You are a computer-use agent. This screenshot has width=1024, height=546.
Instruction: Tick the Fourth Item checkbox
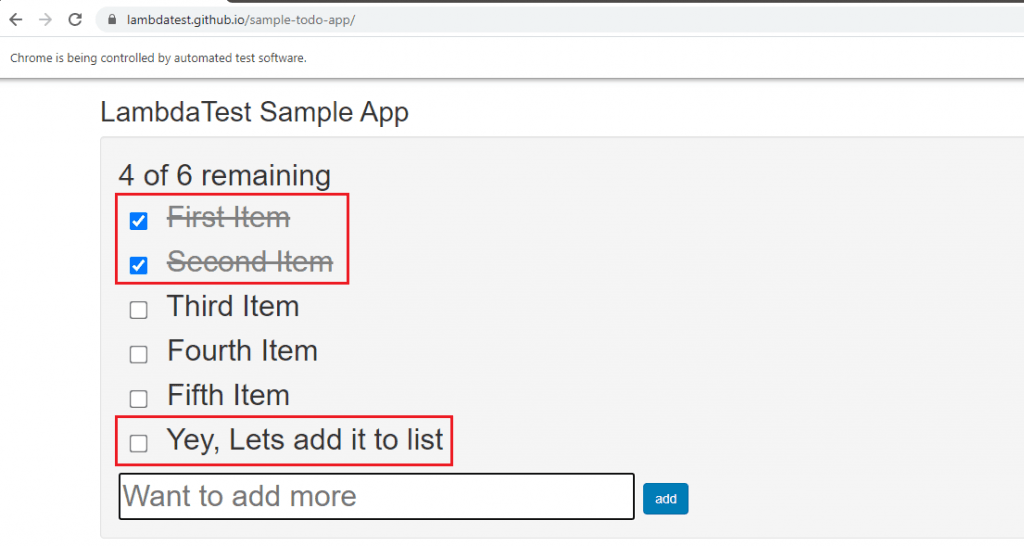[x=139, y=354]
